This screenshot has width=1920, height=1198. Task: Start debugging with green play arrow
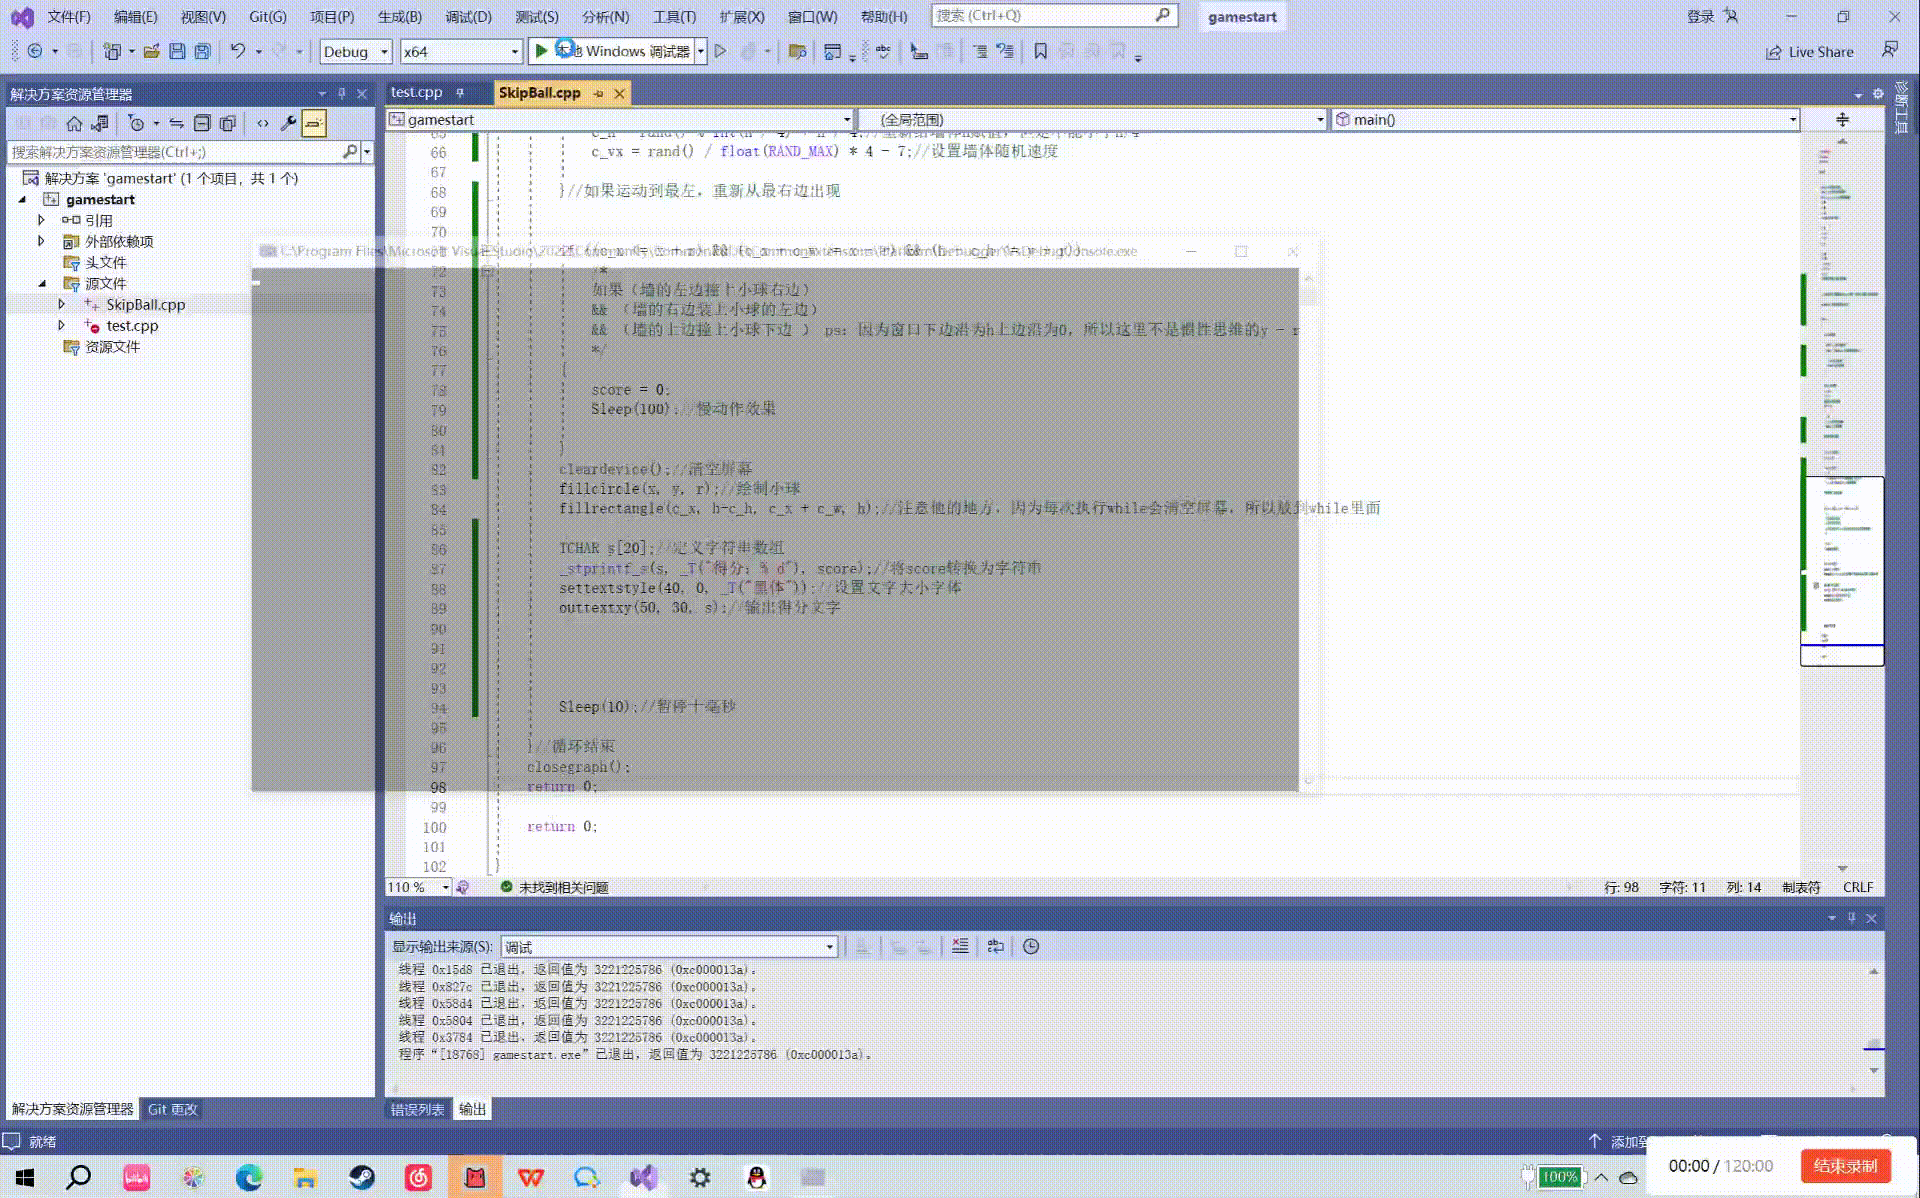click(541, 51)
